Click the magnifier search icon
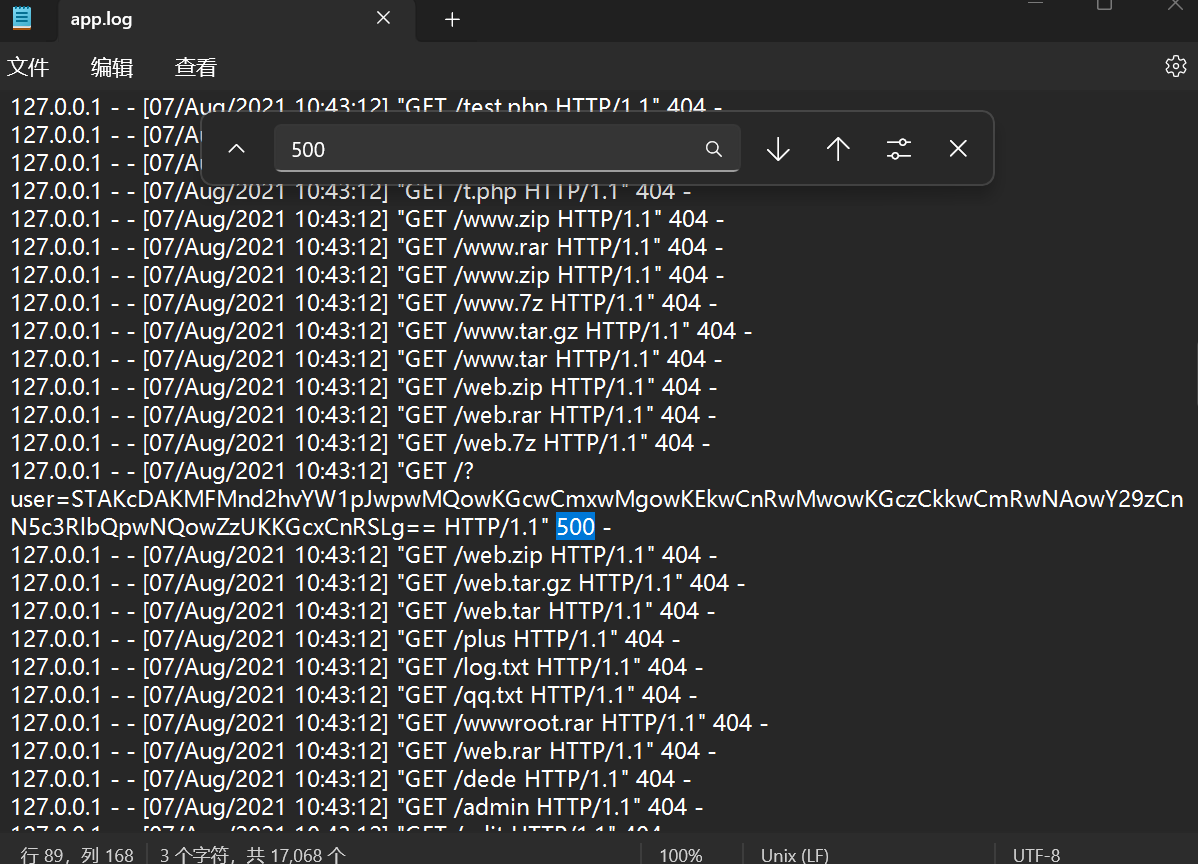Viewport: 1198px width, 864px height. 714,149
